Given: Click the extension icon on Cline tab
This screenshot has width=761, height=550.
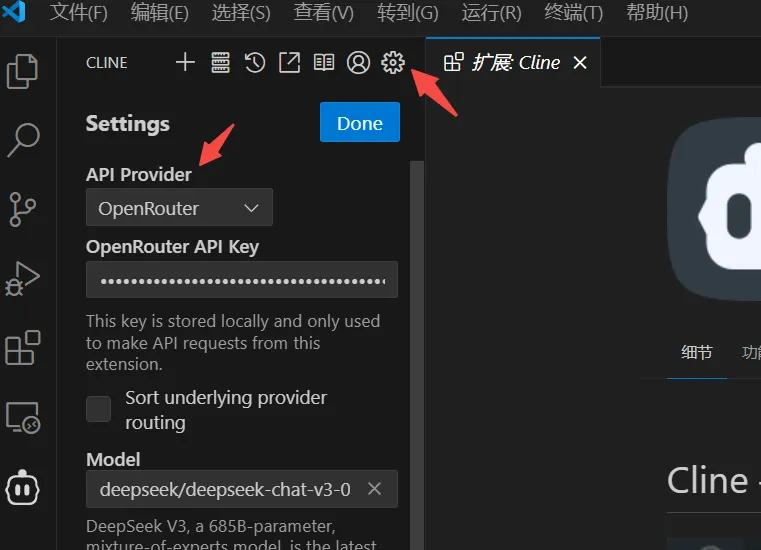Looking at the screenshot, I should (454, 62).
